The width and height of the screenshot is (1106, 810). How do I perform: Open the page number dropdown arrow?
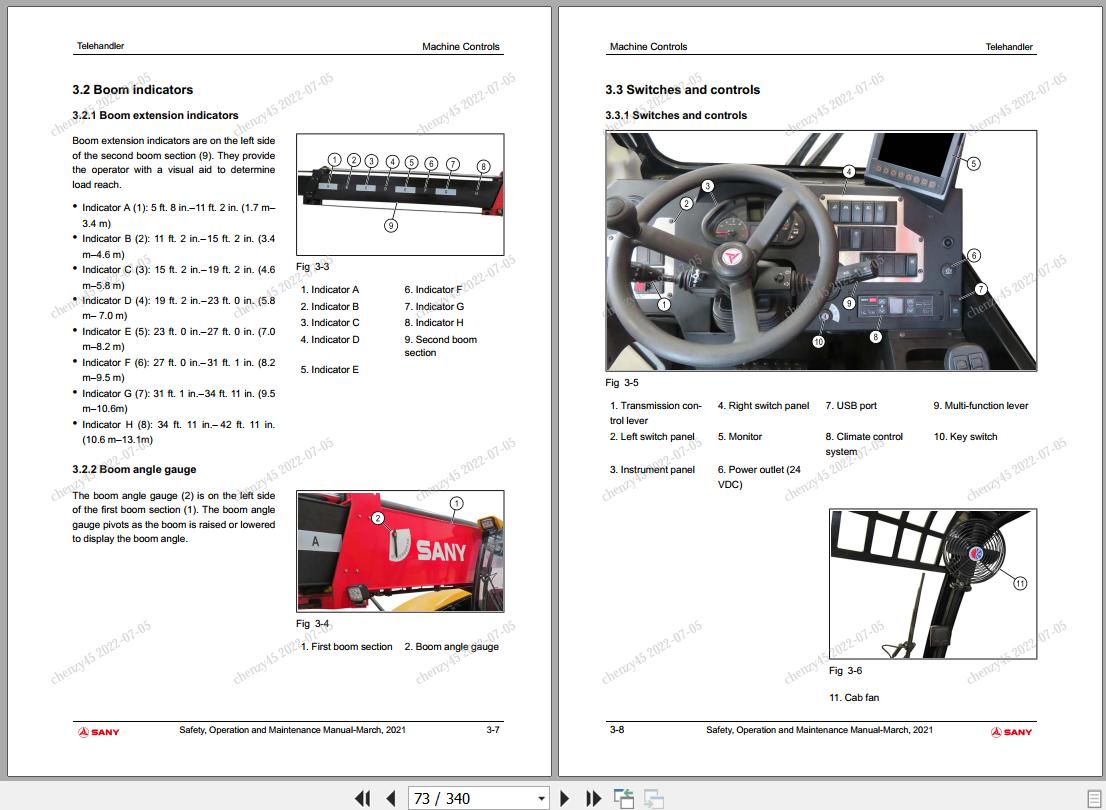coord(541,799)
